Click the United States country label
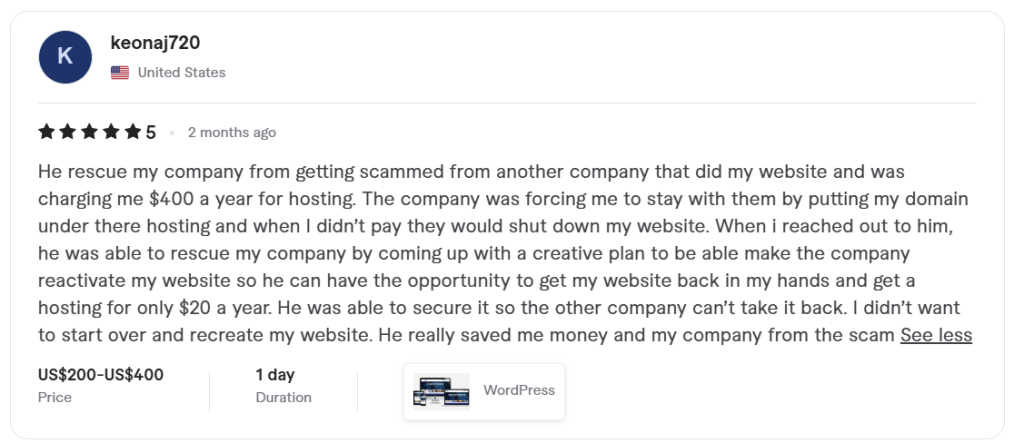Viewport: 1024px width, 443px height. [181, 72]
